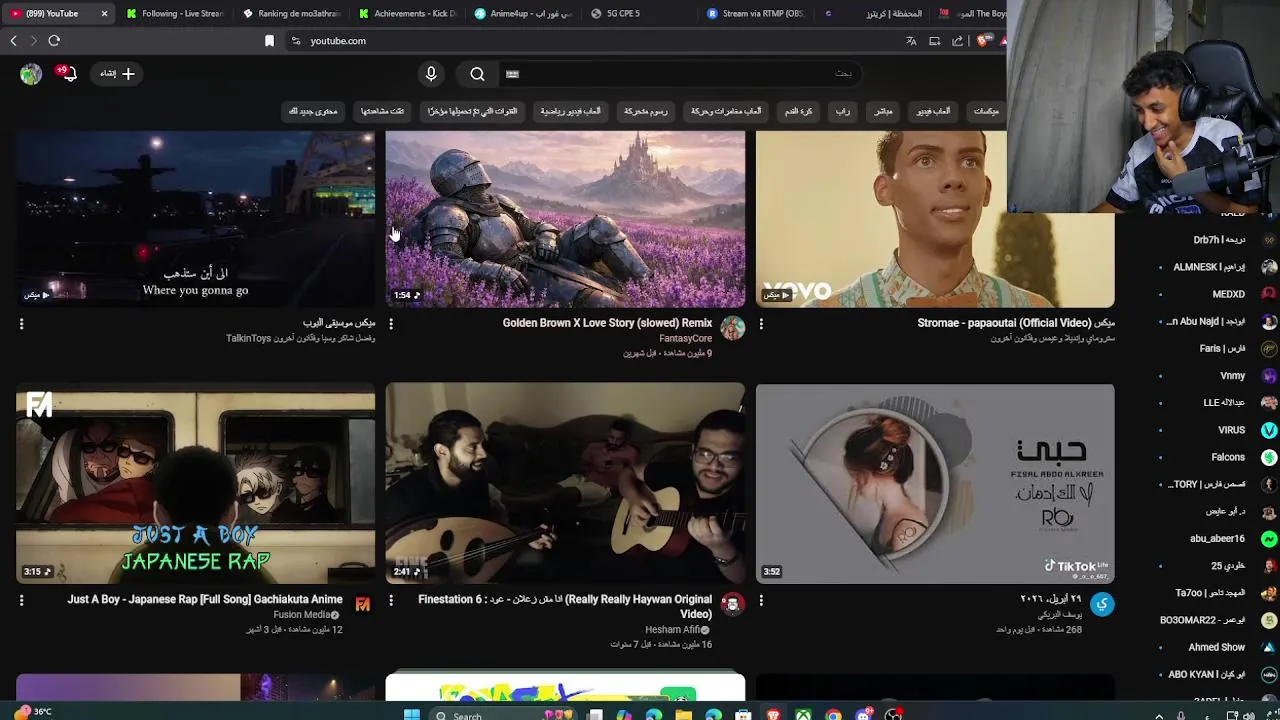Click the voice search microphone icon
This screenshot has height=720, width=1280.
[x=431, y=73]
